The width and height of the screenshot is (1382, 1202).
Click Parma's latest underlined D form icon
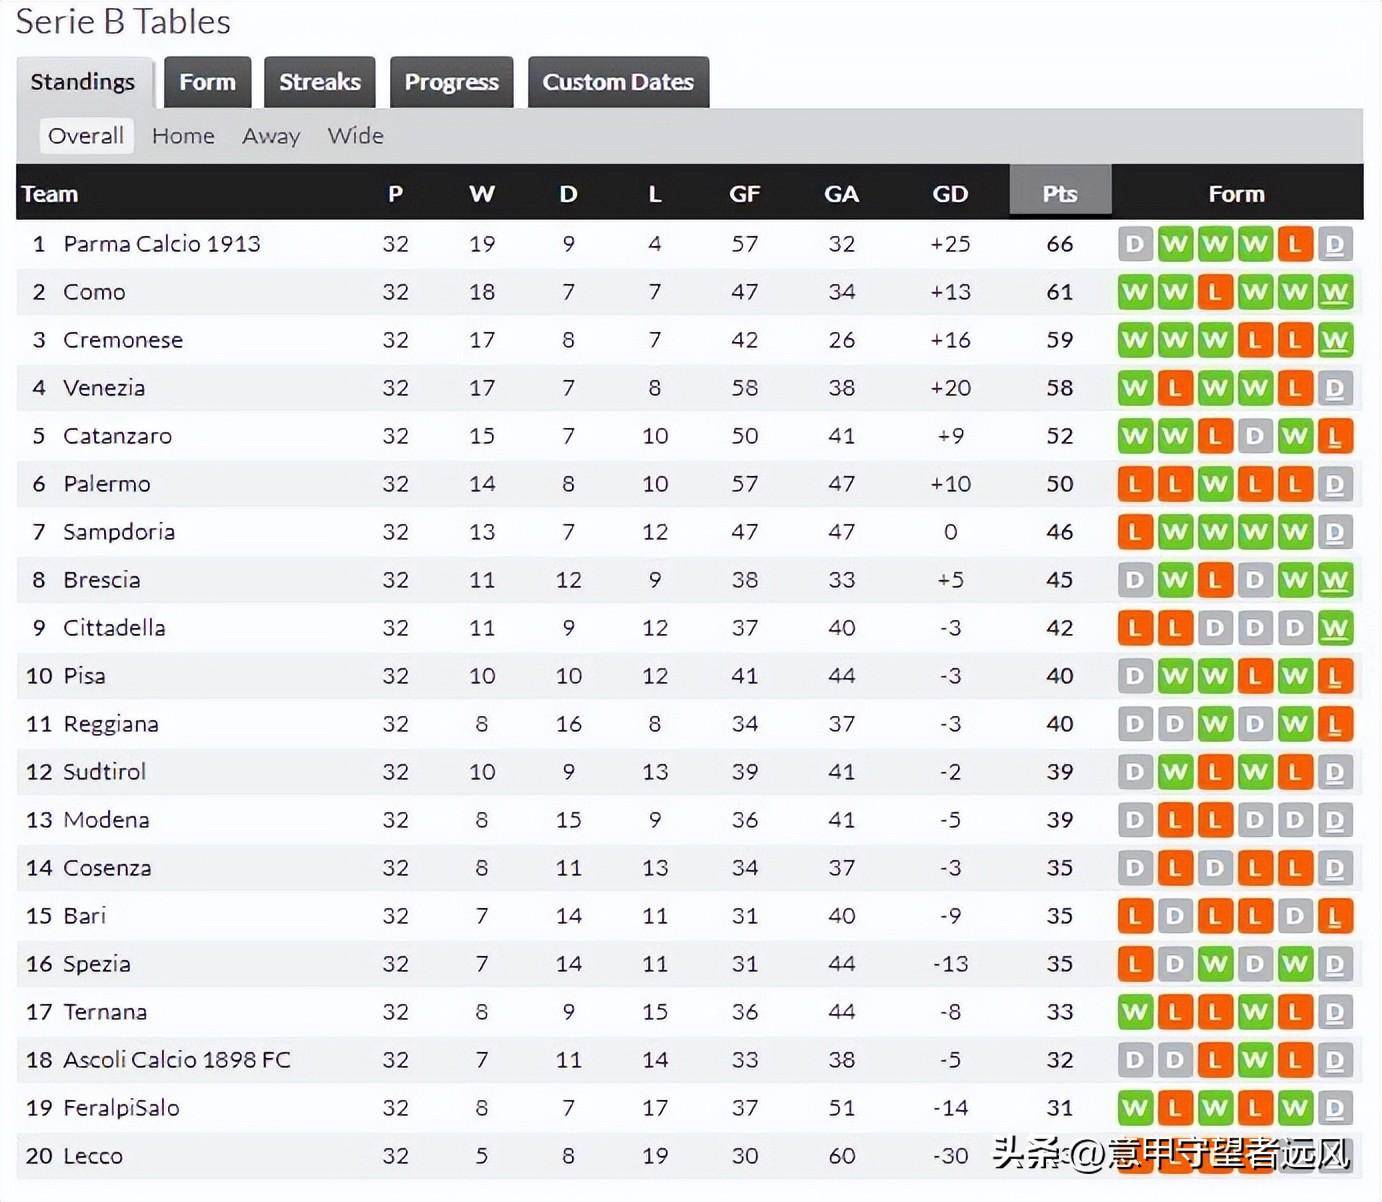[1334, 244]
